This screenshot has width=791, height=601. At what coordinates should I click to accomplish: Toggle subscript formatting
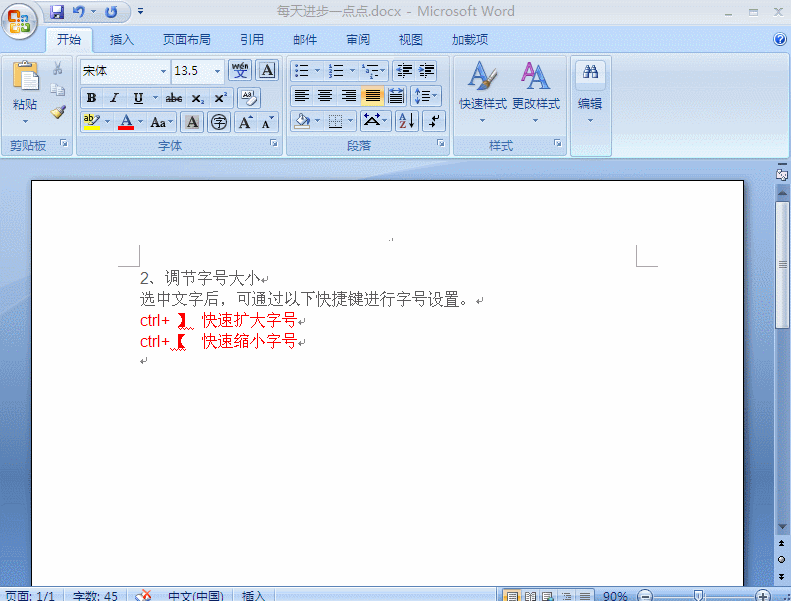click(x=197, y=98)
